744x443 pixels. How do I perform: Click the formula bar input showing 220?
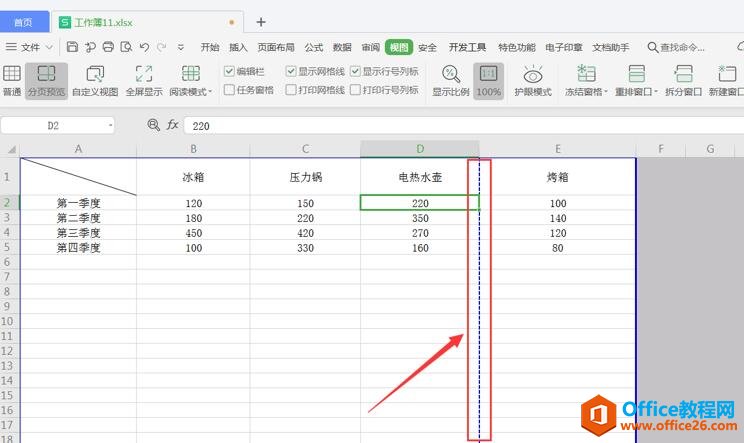[463, 126]
